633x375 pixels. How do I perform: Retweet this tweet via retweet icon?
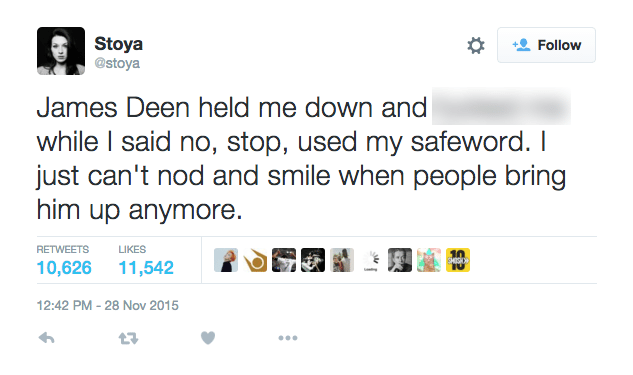click(x=128, y=338)
